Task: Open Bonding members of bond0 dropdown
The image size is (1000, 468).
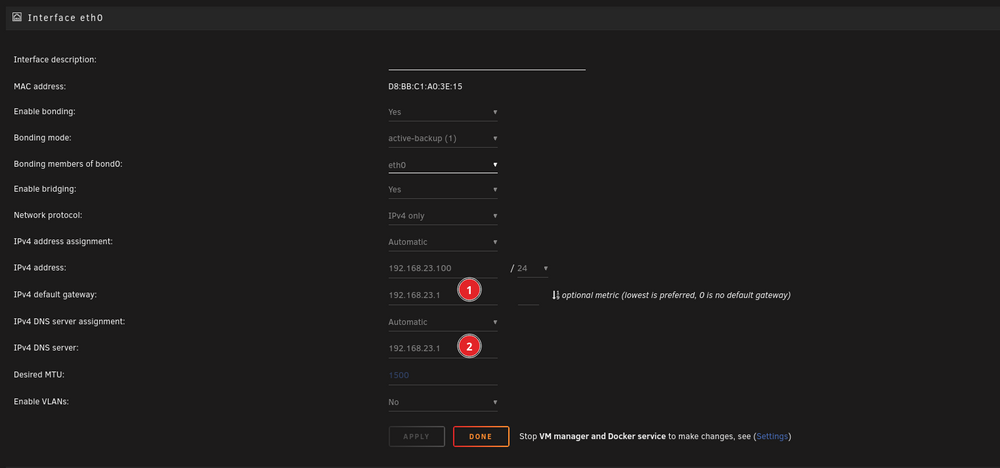Action: click(x=443, y=165)
